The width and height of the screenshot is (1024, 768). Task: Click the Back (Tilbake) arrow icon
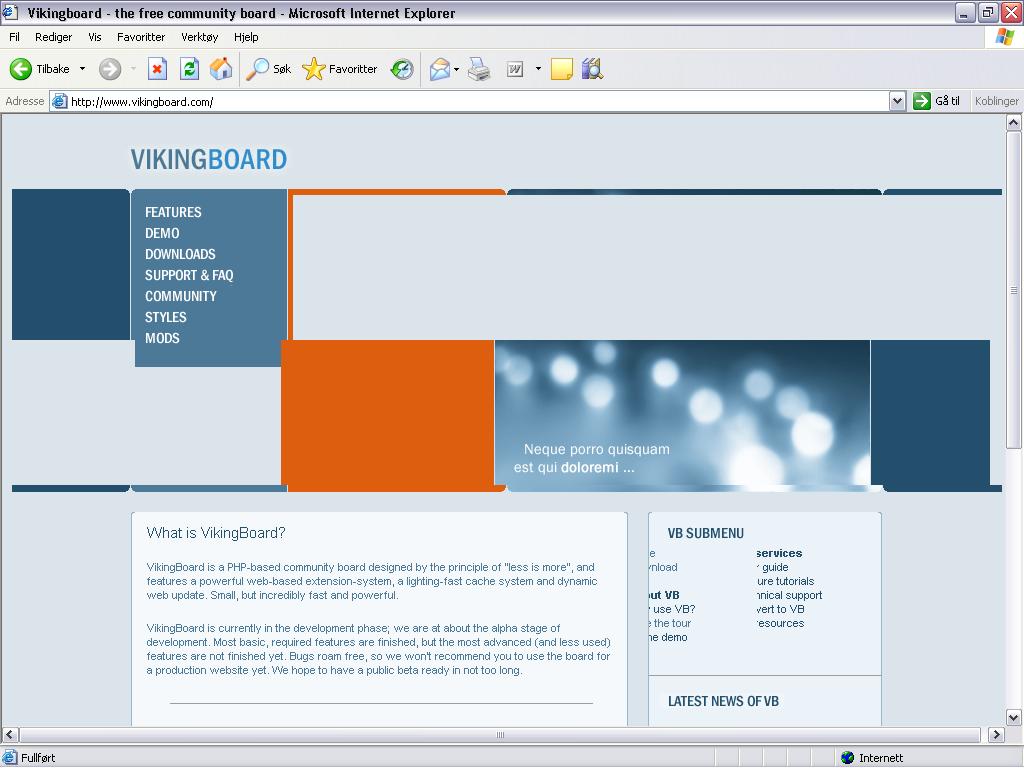(21, 69)
